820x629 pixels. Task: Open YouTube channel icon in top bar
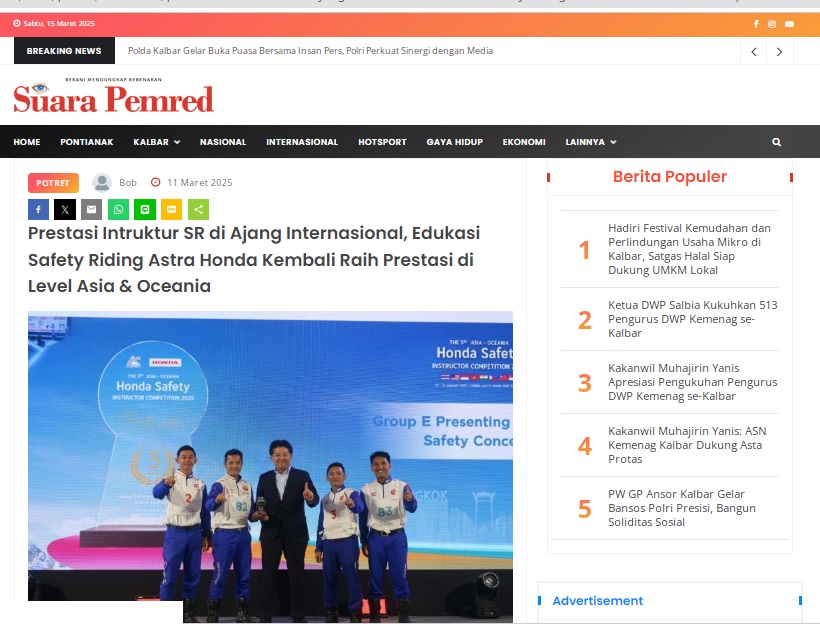(x=789, y=24)
